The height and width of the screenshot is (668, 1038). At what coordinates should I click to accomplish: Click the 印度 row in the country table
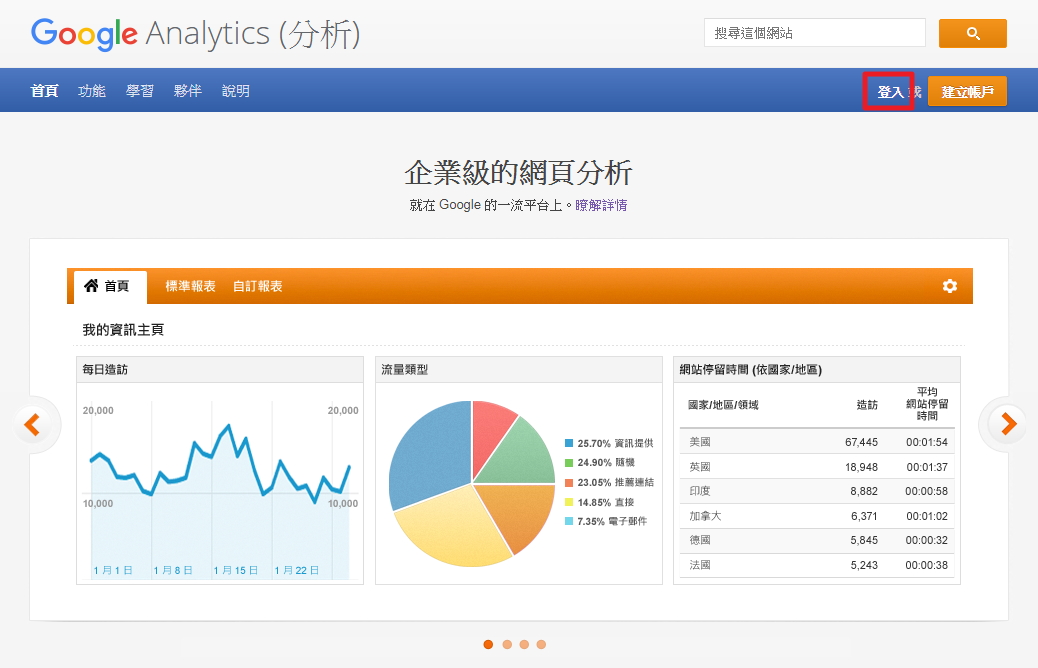click(x=817, y=491)
